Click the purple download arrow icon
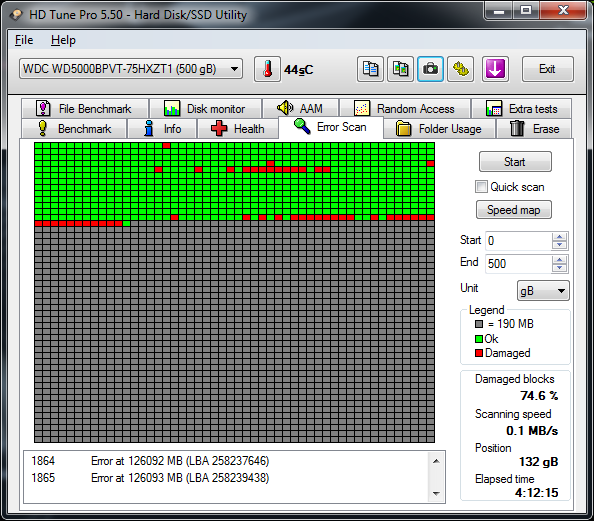Image resolution: width=594 pixels, height=521 pixels. (x=495, y=69)
